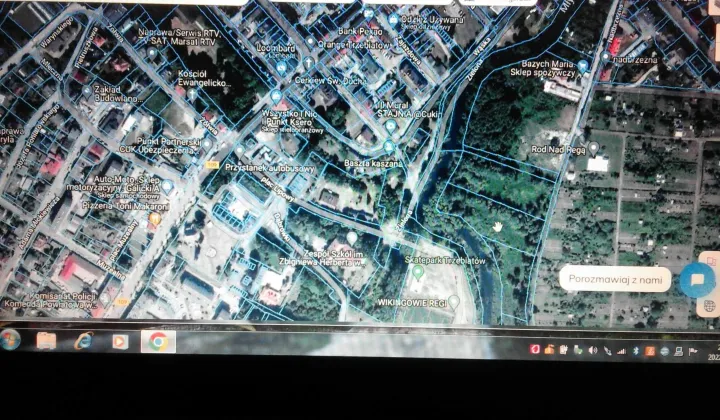Select the Orange Trzebiatów map pin
Screen dimensions: 720x420
pos(310,42)
